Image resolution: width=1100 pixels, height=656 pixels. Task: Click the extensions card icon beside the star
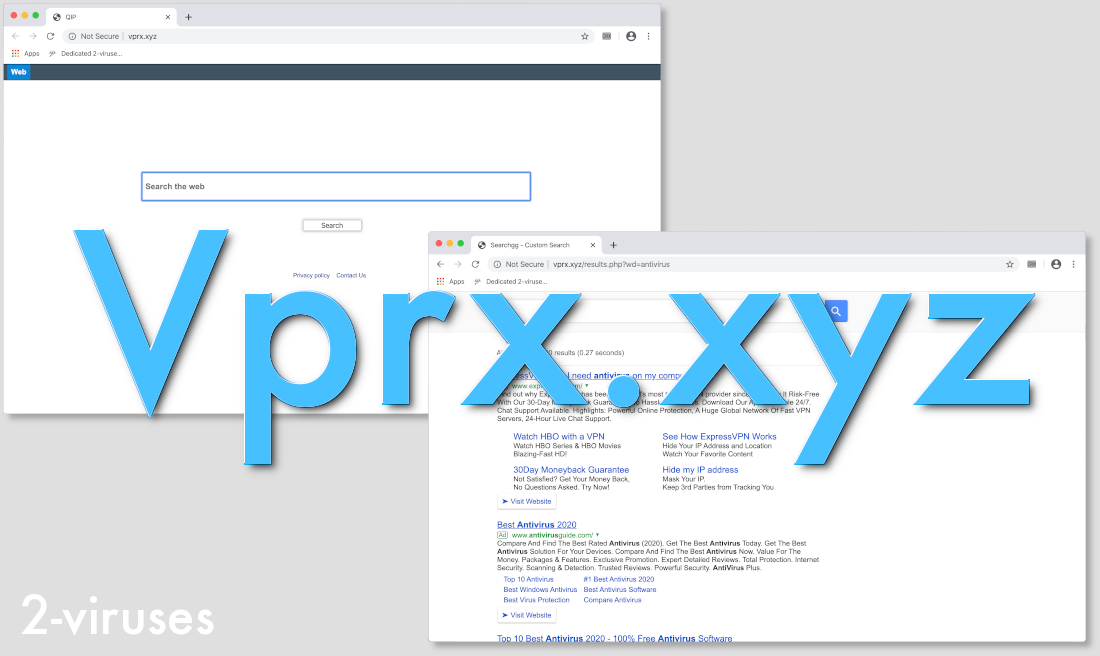(x=1031, y=264)
